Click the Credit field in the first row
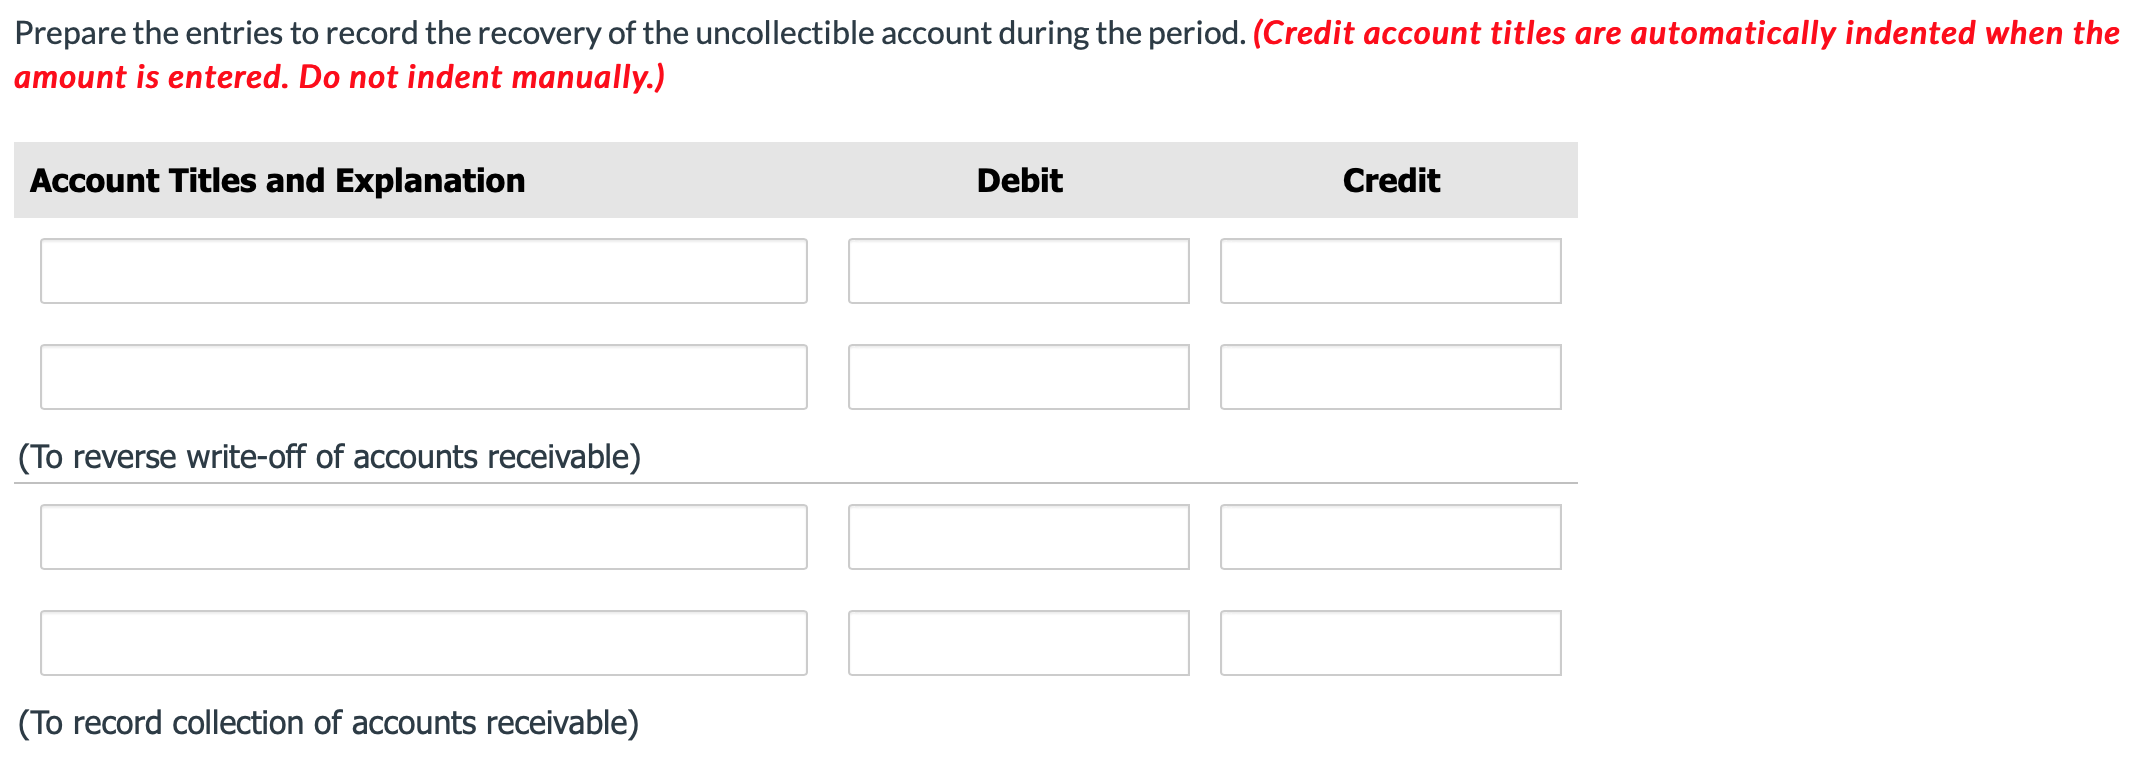The width and height of the screenshot is (2140, 760). tap(1390, 271)
